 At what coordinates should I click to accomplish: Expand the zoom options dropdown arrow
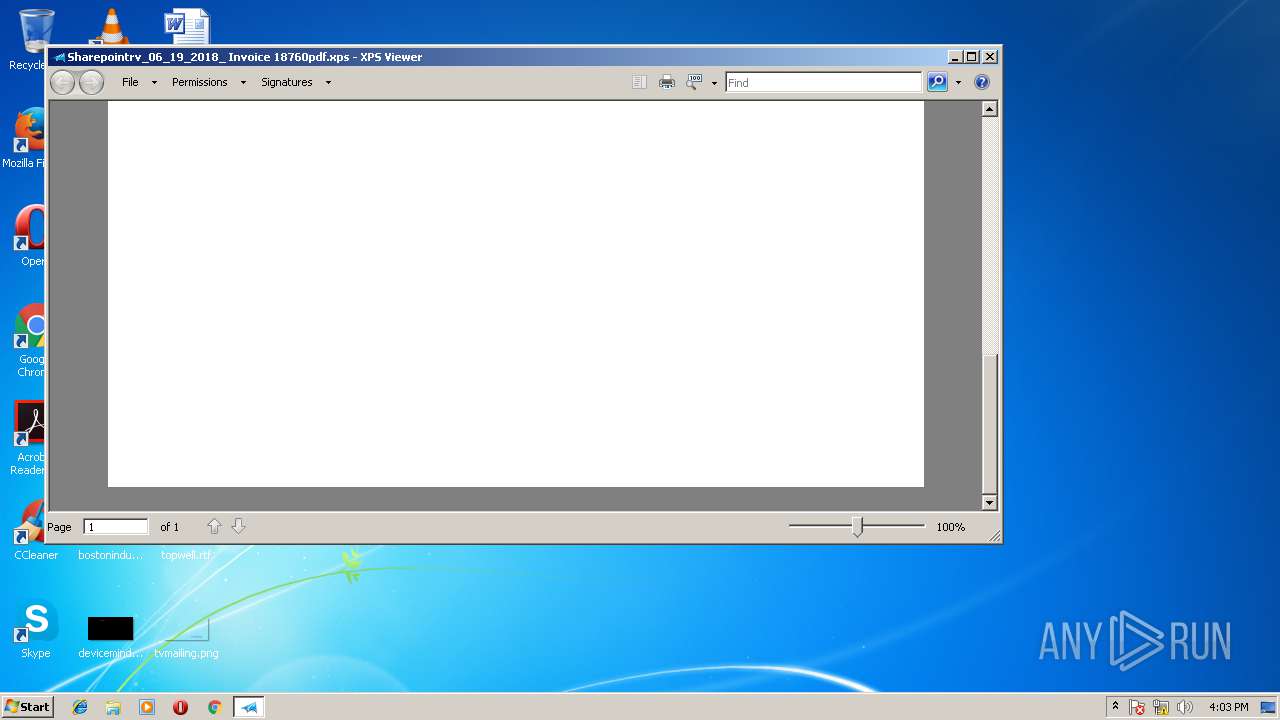(x=714, y=83)
